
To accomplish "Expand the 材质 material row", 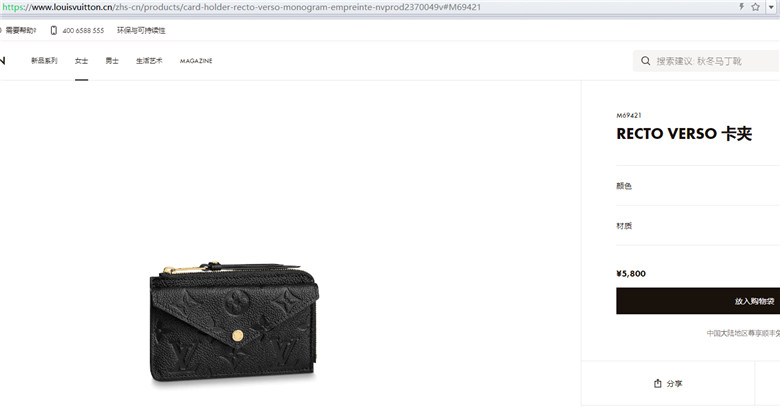I will (x=698, y=225).
